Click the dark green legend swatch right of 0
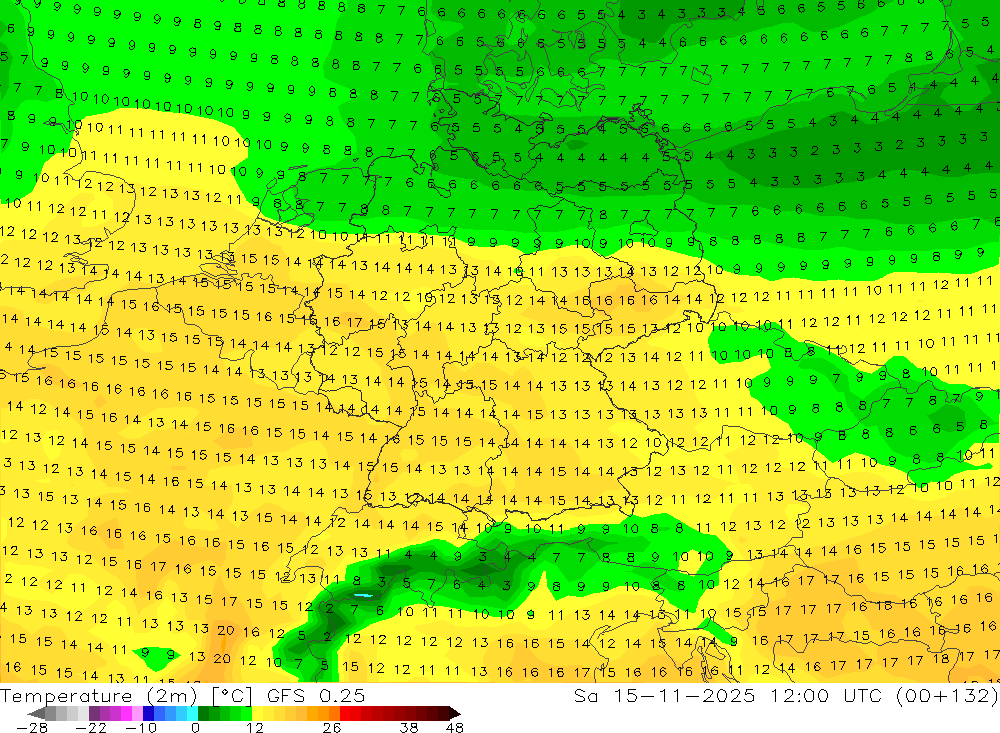Screen dimensions: 1000x733 pos(203,713)
